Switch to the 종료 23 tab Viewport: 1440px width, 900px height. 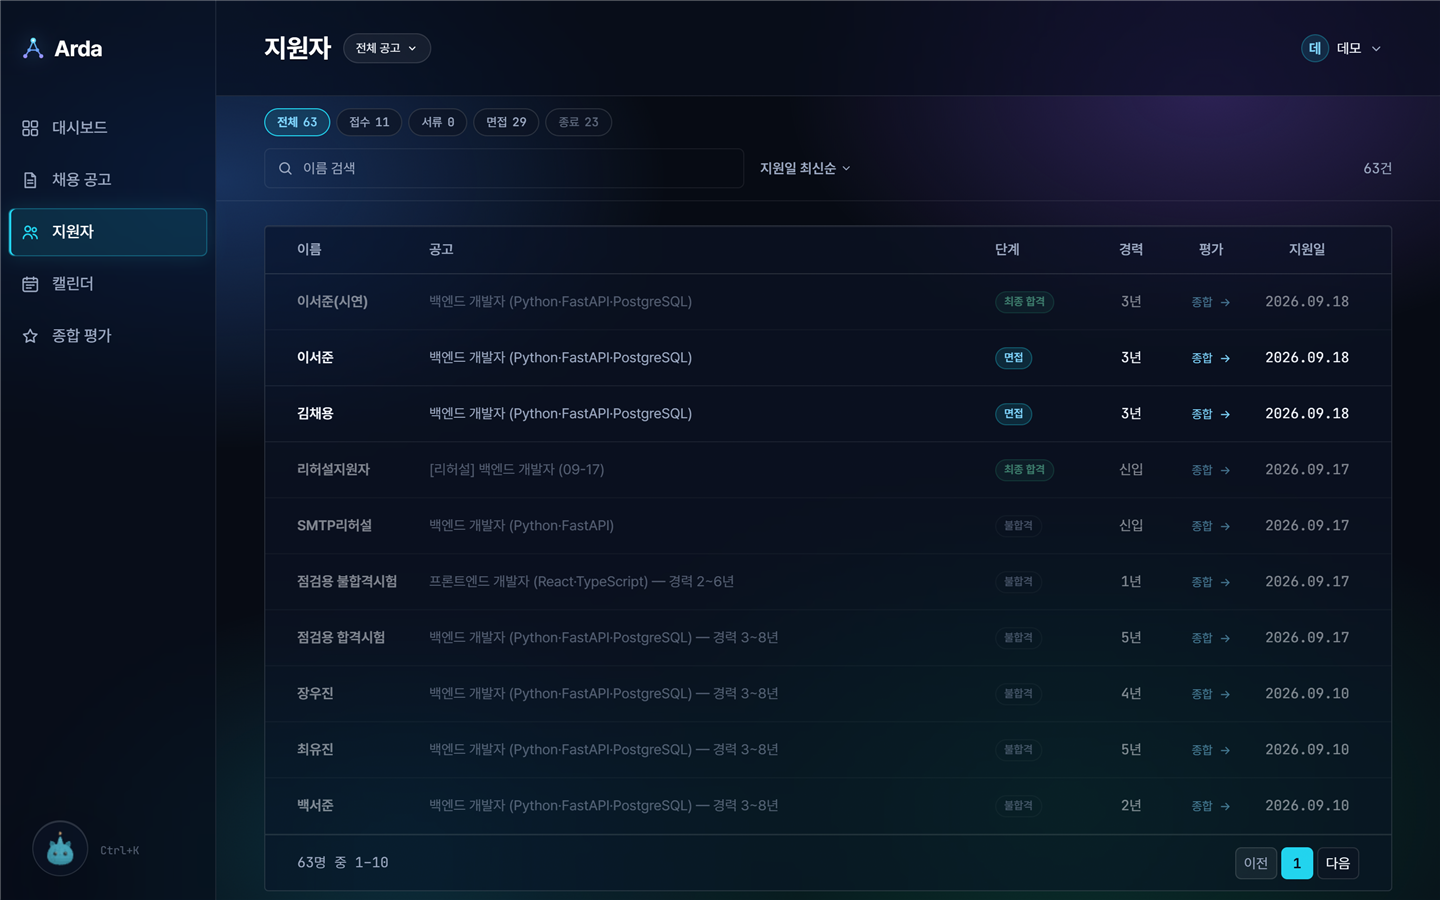(578, 122)
